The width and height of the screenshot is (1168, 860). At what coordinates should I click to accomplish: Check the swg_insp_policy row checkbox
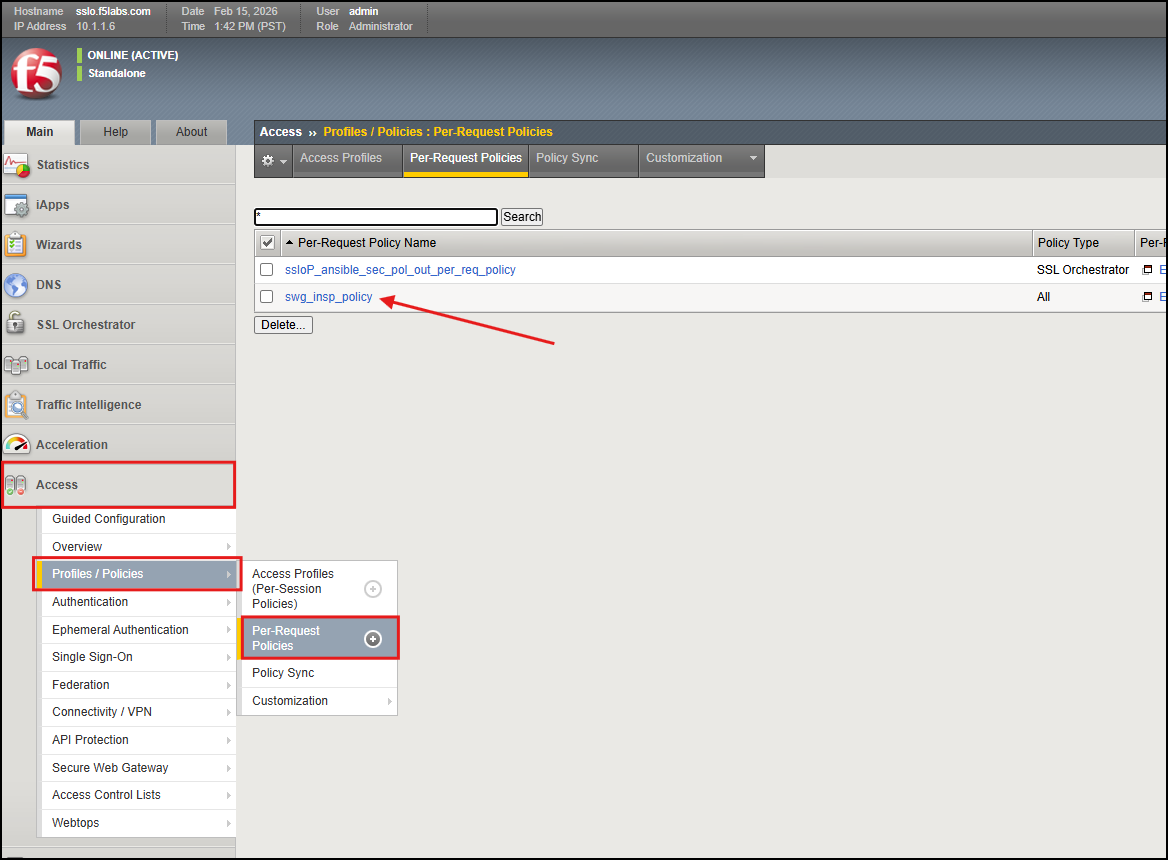(267, 296)
